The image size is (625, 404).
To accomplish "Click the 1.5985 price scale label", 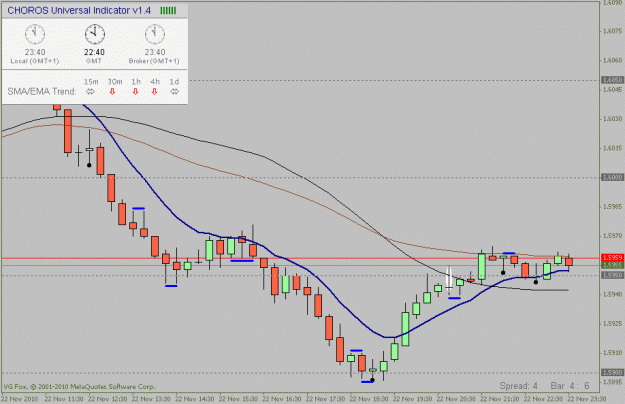I will pyautogui.click(x=613, y=207).
